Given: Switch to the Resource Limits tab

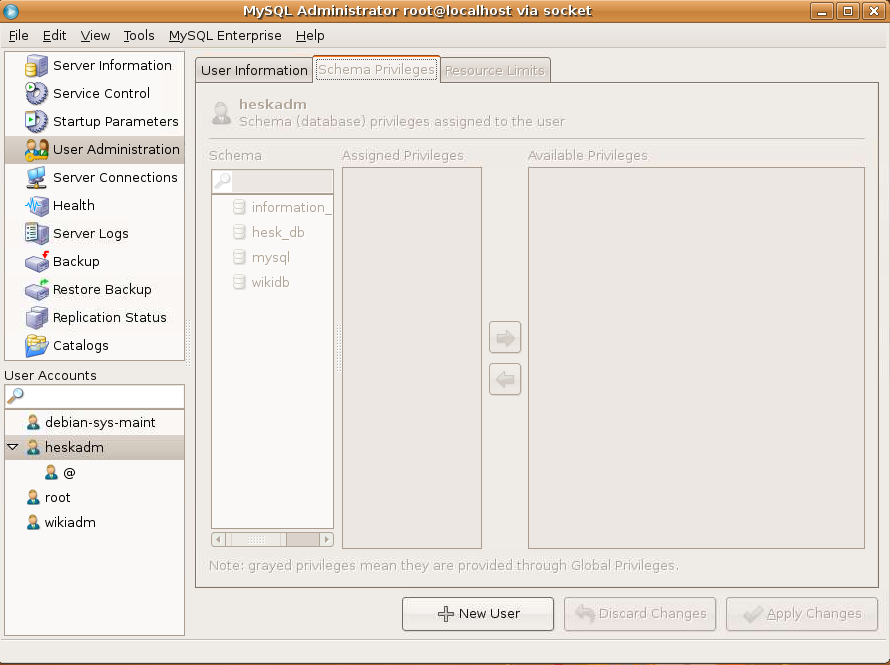Looking at the screenshot, I should pos(495,70).
